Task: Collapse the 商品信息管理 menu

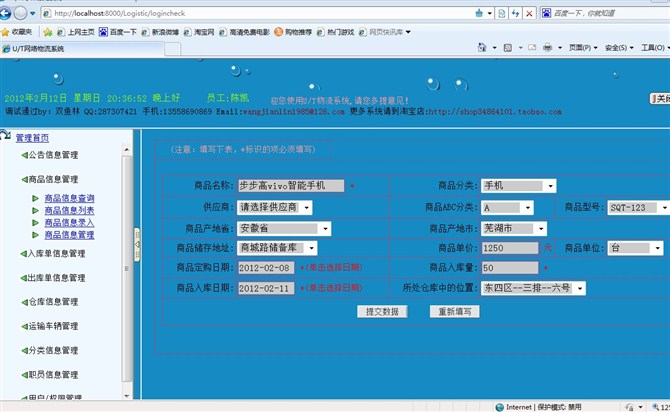Action: (x=50, y=179)
